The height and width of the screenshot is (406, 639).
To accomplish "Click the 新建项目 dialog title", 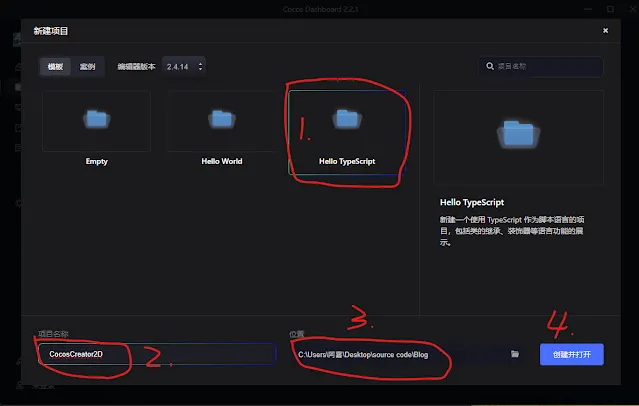I will tap(51, 31).
